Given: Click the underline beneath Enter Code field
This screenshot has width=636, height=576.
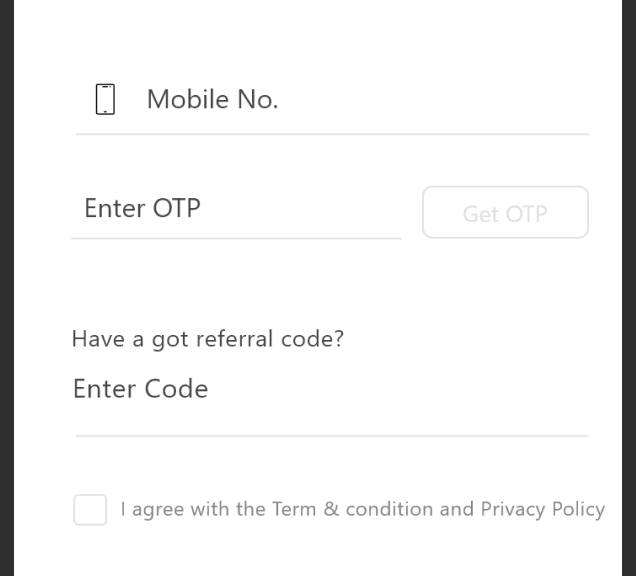Looking at the screenshot, I should pyautogui.click(x=332, y=436).
